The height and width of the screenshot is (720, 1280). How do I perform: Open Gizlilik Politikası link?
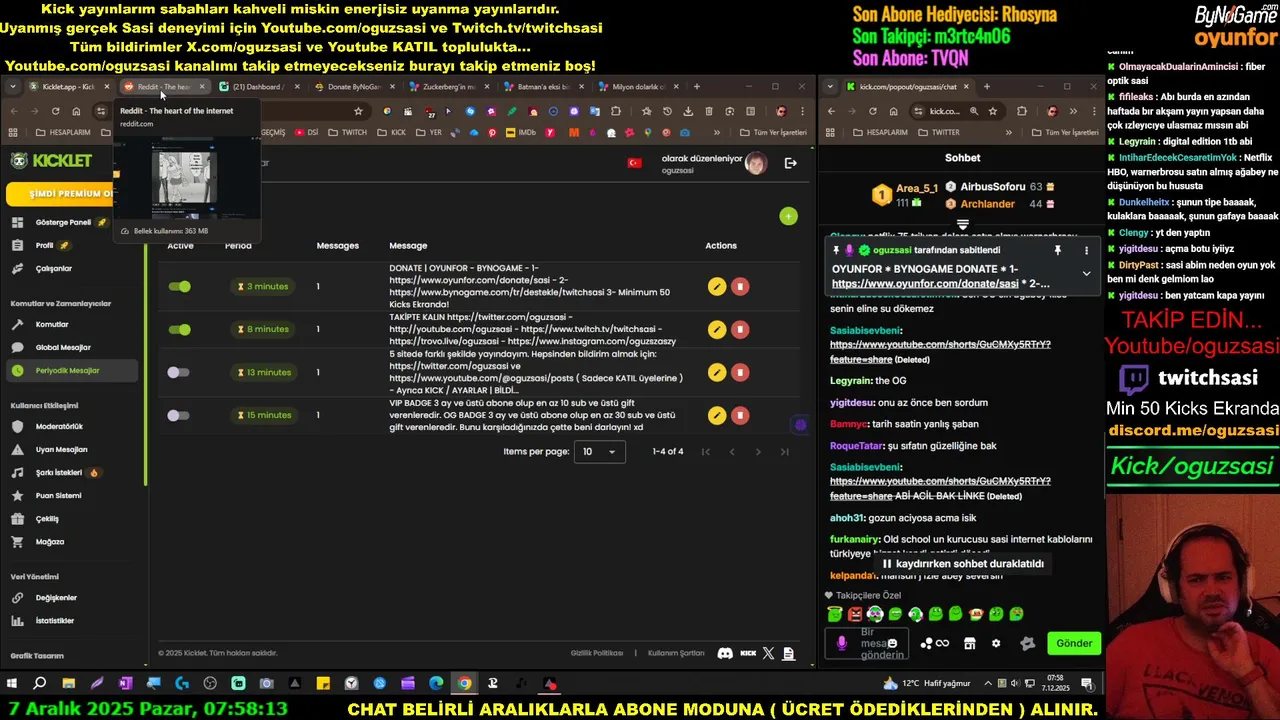click(597, 653)
